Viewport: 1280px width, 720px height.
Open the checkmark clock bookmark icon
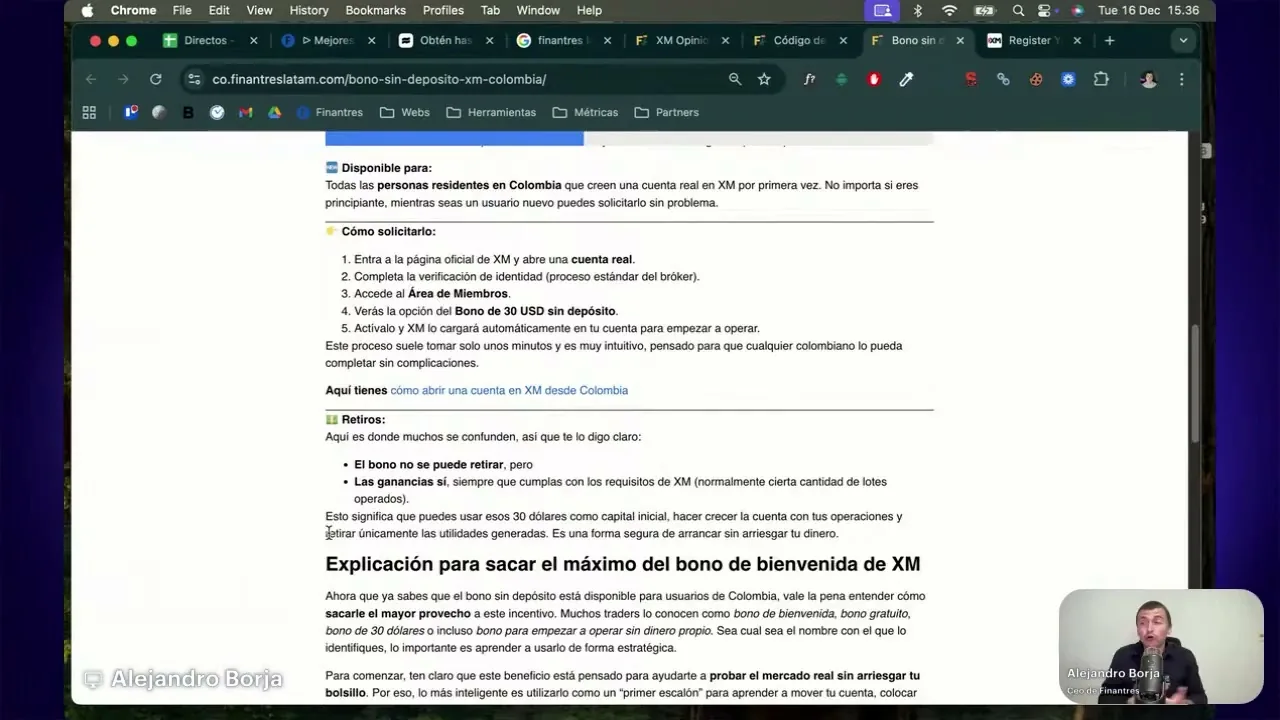217,112
